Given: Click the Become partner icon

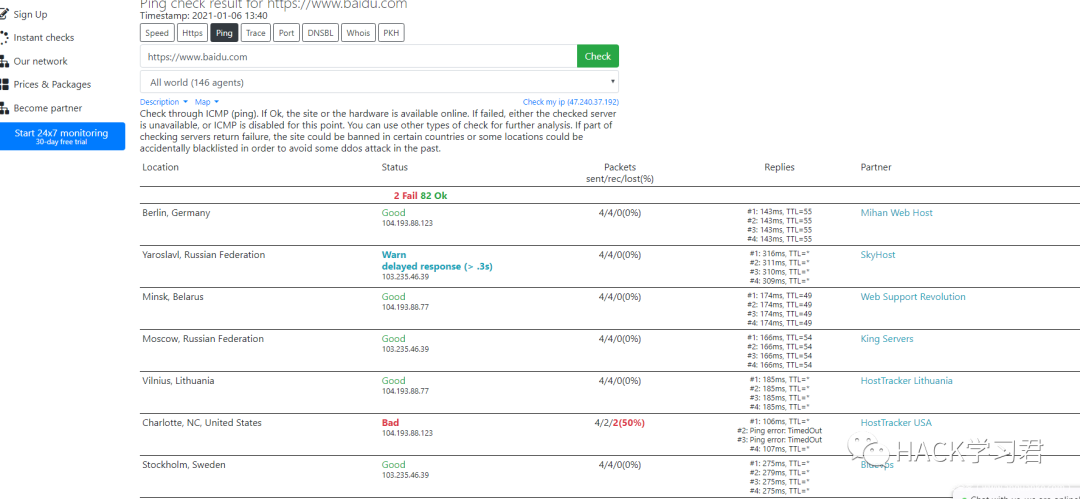Looking at the screenshot, I should pyautogui.click(x=4, y=108).
